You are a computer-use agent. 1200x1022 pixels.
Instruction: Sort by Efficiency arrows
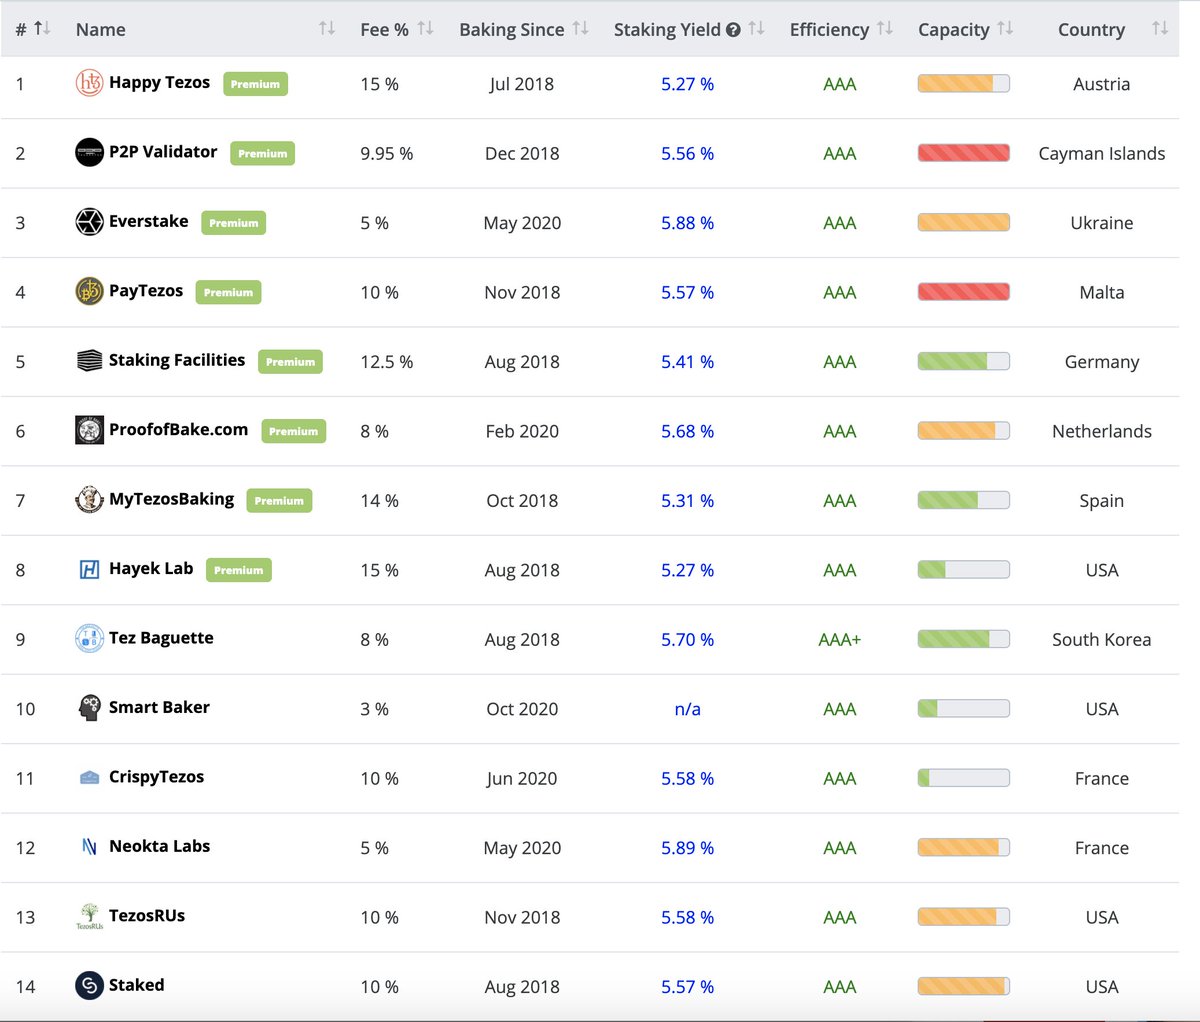click(884, 29)
